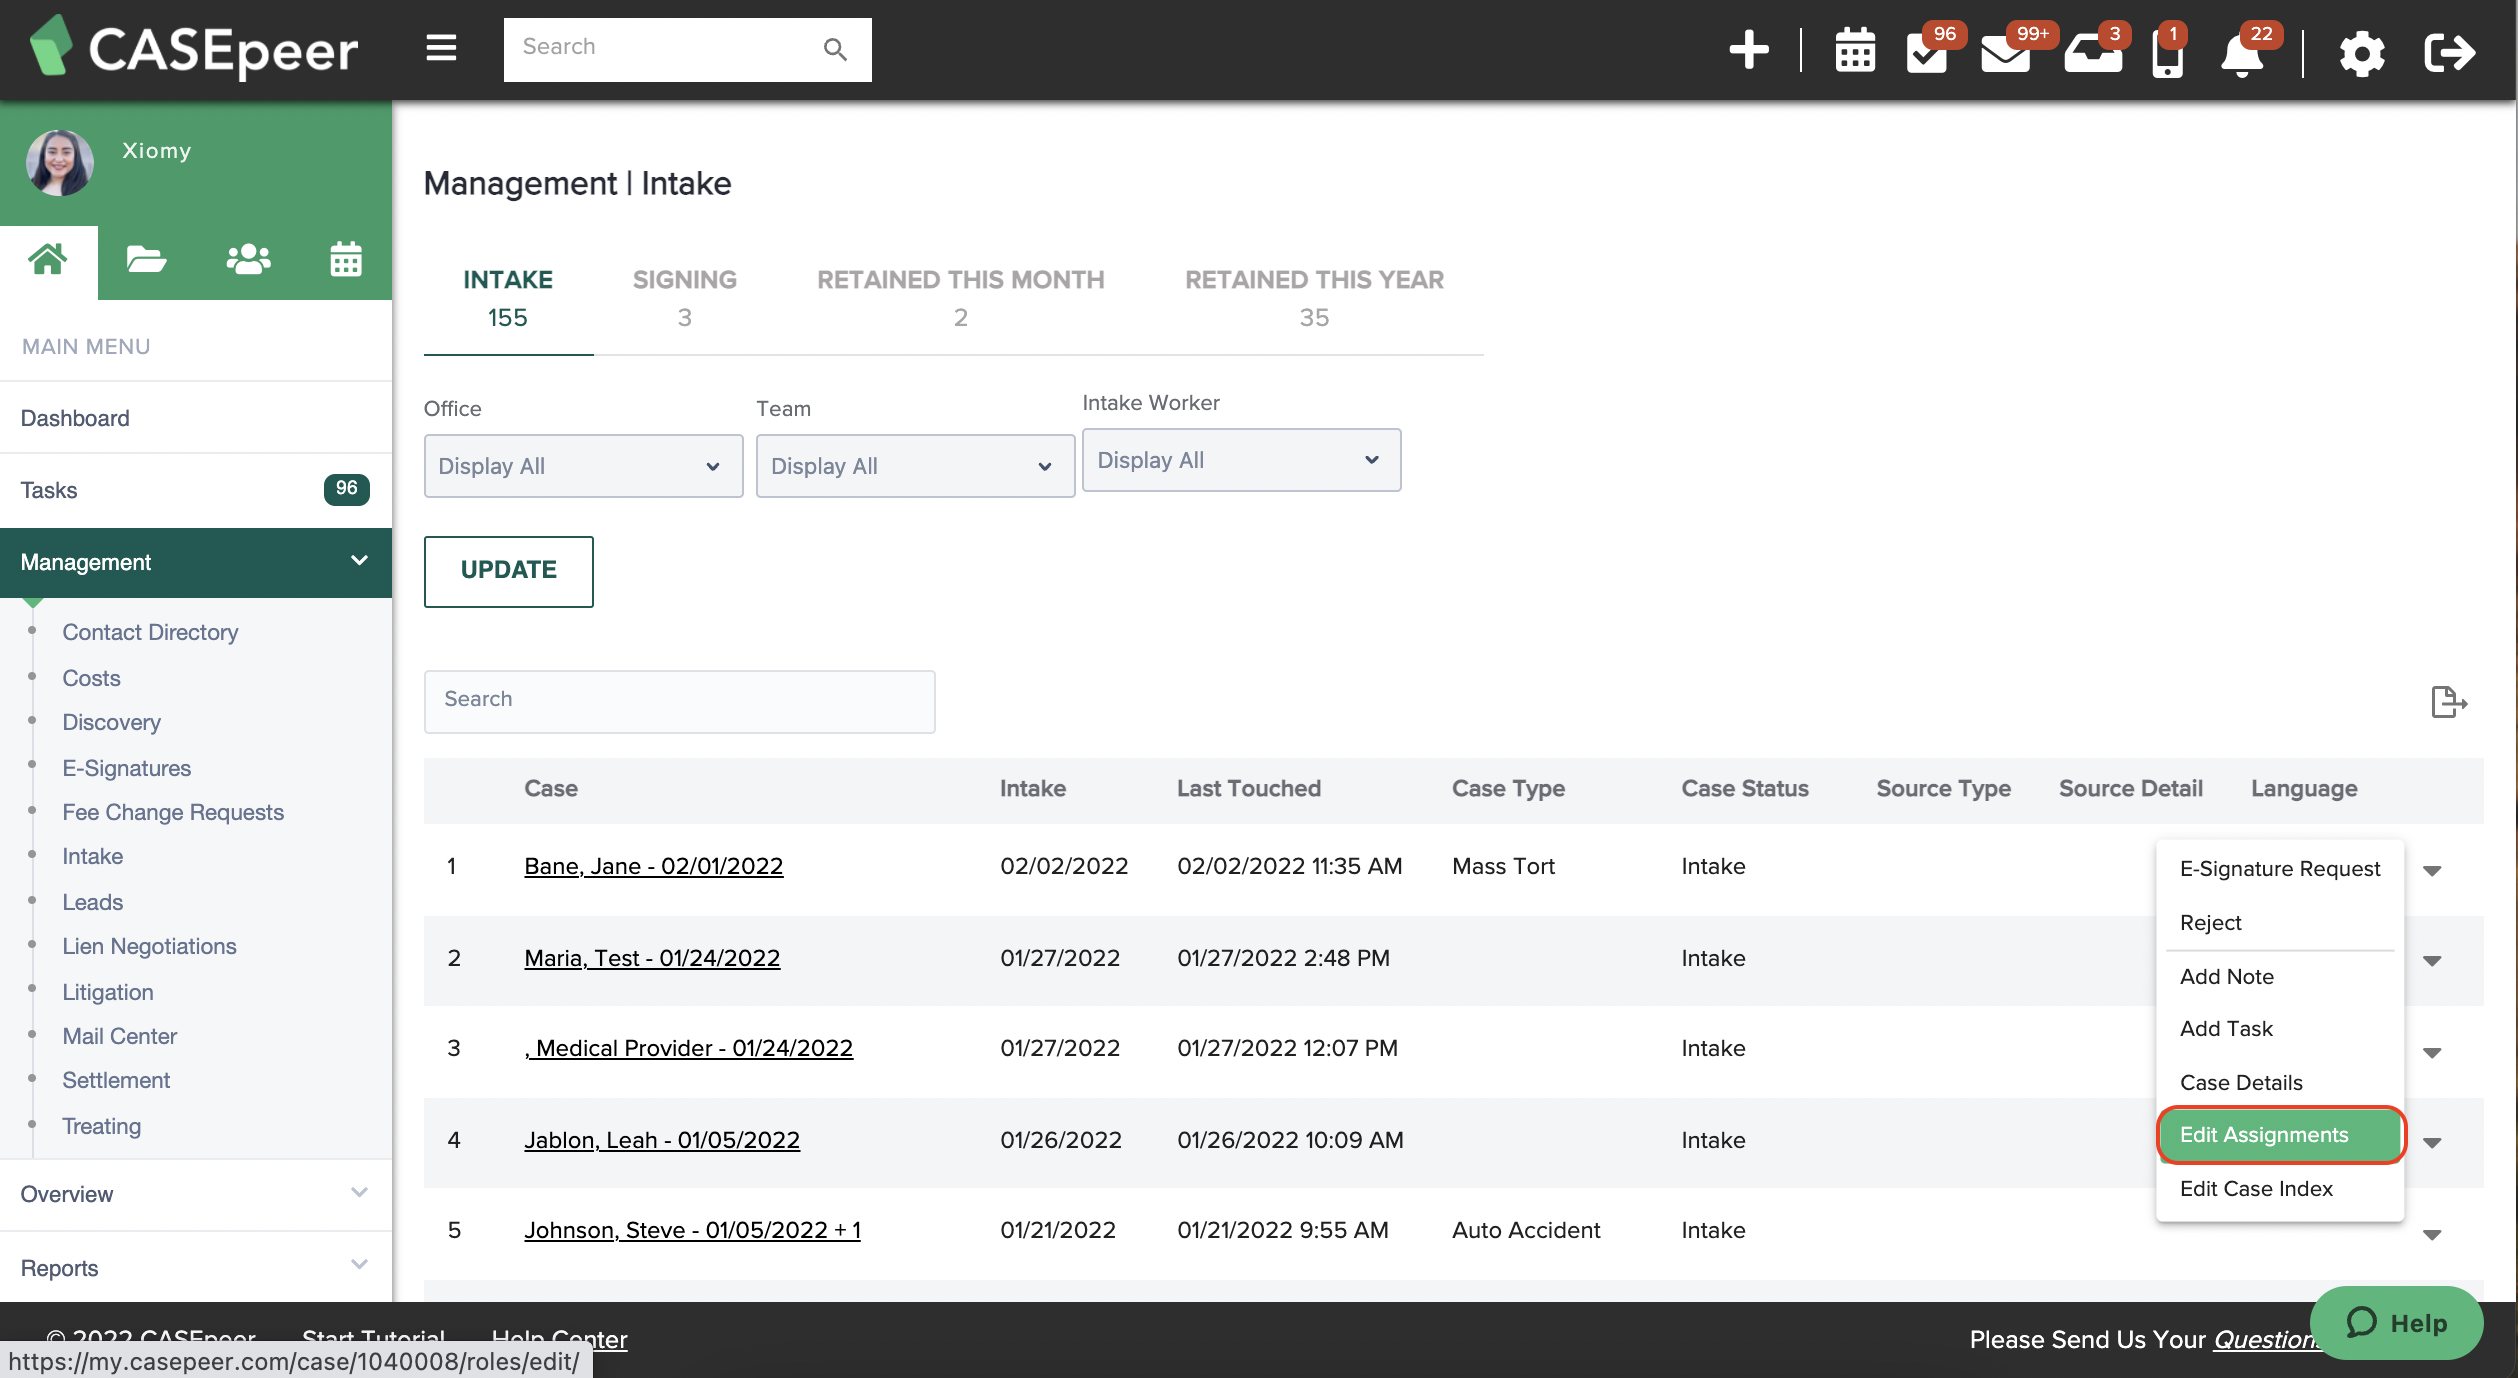
Task: Open the document inbox icon with 3 alerts
Action: tap(2092, 55)
